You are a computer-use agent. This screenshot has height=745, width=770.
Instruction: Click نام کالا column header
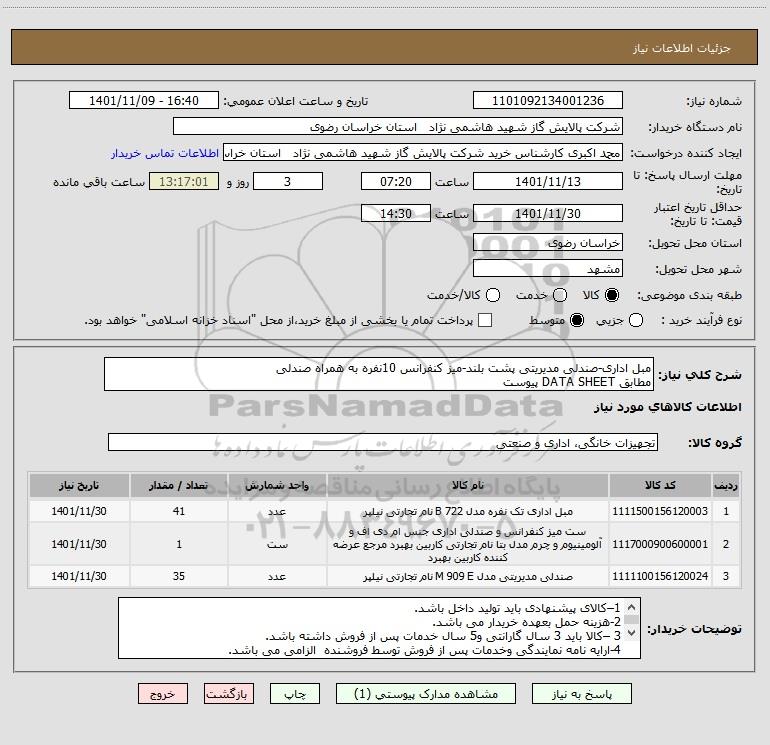pos(468,485)
